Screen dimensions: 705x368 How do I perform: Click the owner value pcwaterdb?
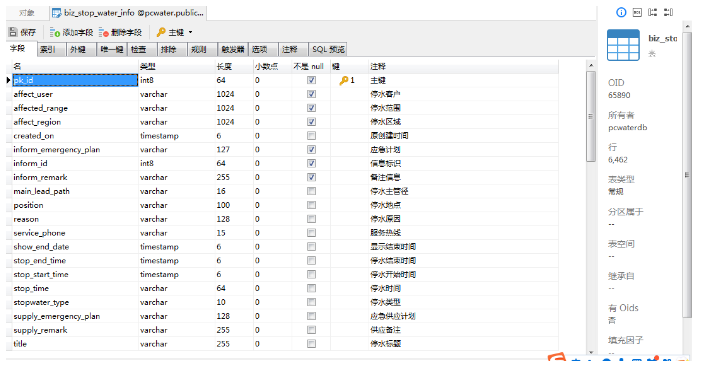pos(628,127)
